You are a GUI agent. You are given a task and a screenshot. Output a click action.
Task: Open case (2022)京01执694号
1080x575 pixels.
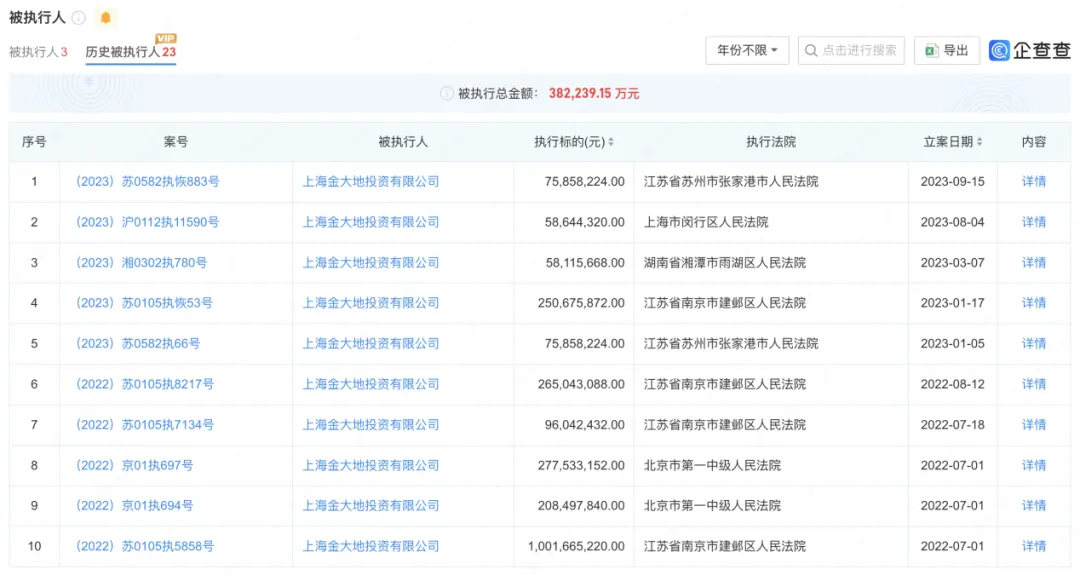click(134, 505)
